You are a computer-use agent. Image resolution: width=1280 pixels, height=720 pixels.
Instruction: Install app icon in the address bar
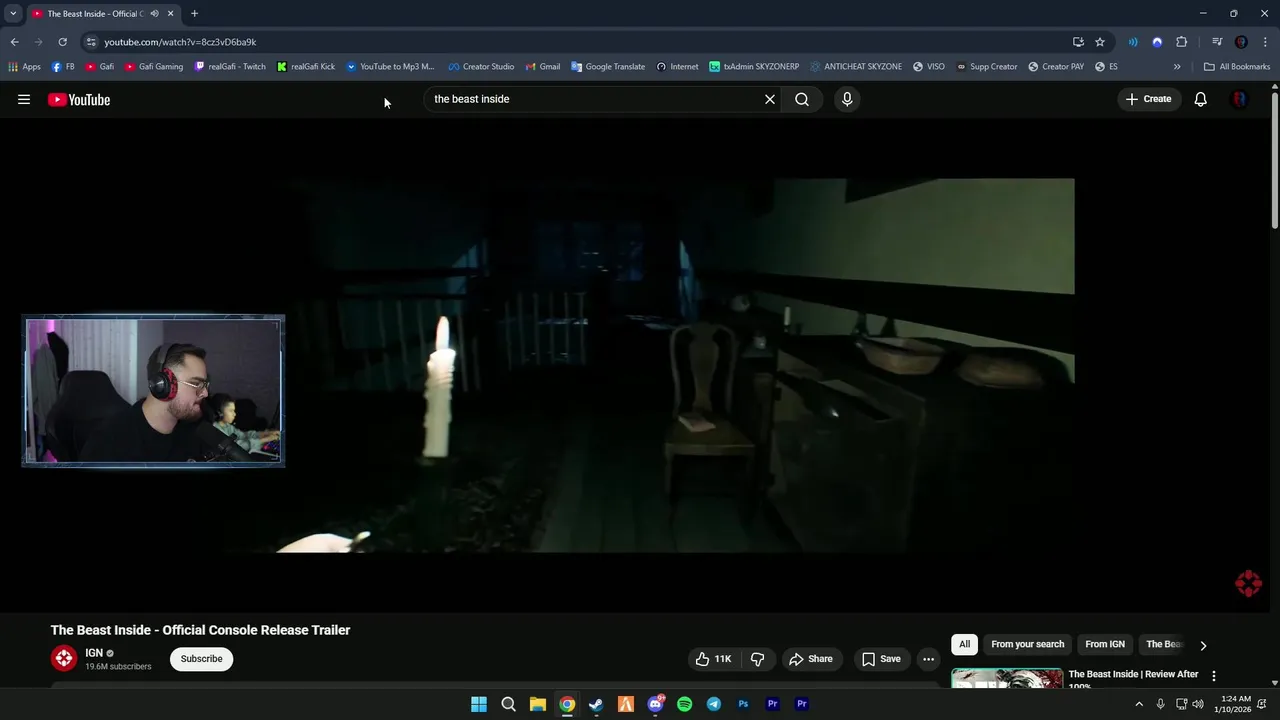tap(1078, 42)
